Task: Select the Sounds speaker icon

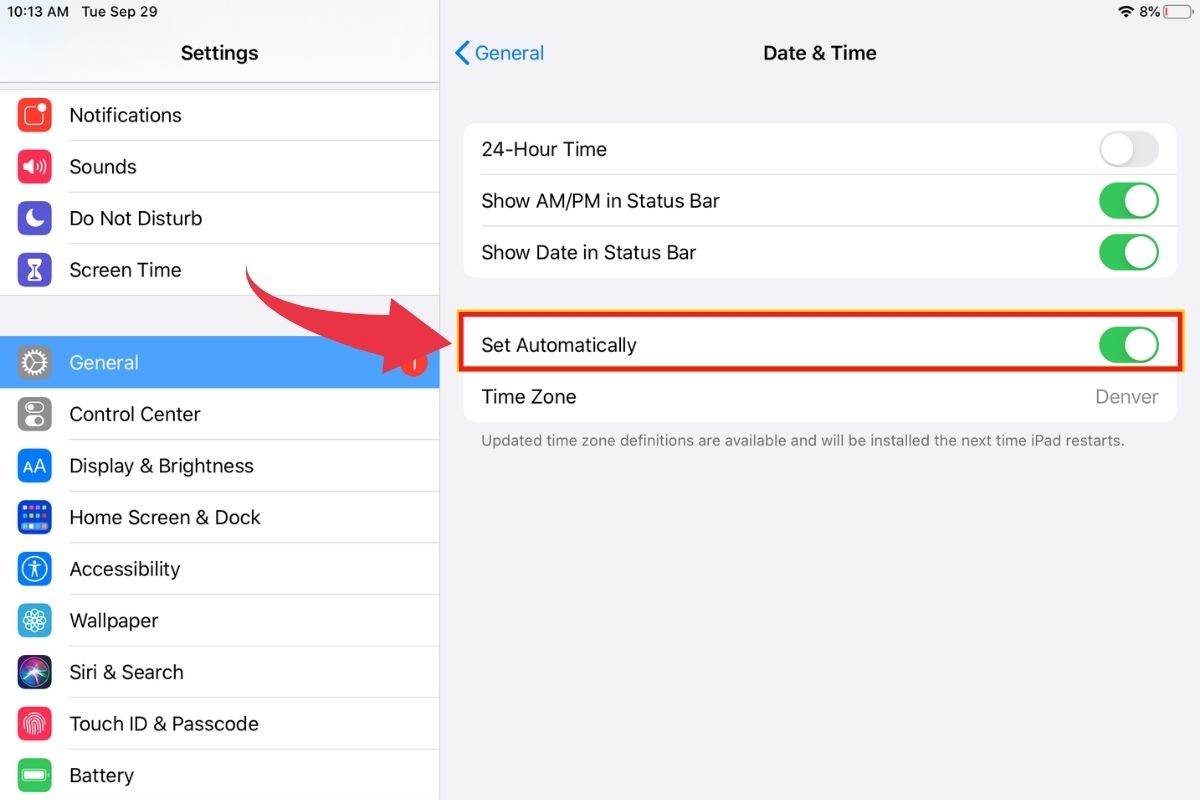Action: [34, 166]
